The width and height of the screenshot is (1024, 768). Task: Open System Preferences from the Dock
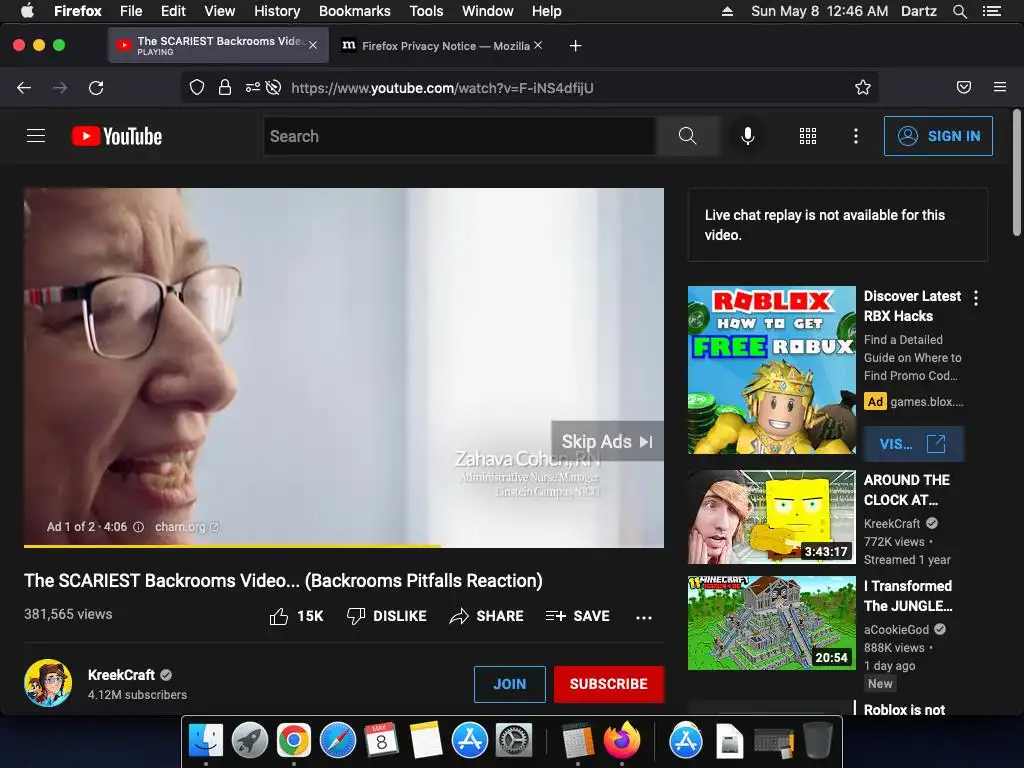tap(514, 740)
